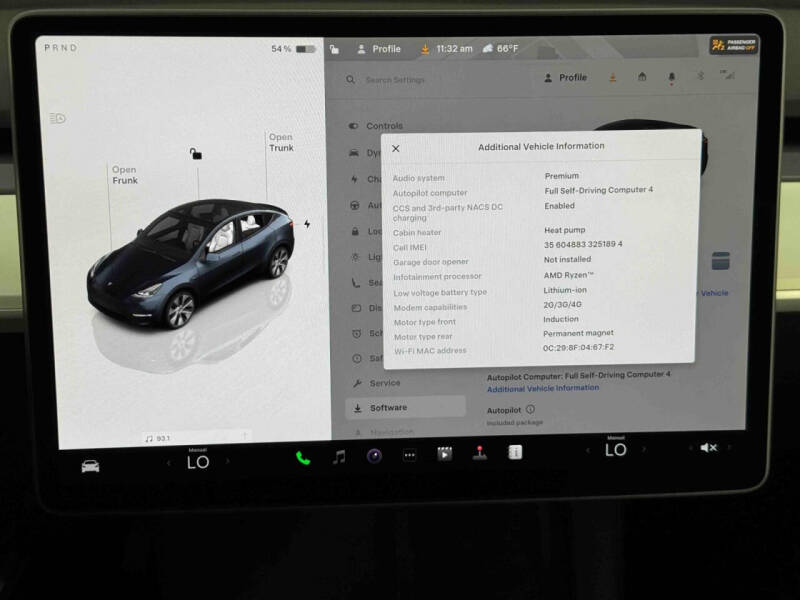Tap the PRND gear indicator

(61, 47)
